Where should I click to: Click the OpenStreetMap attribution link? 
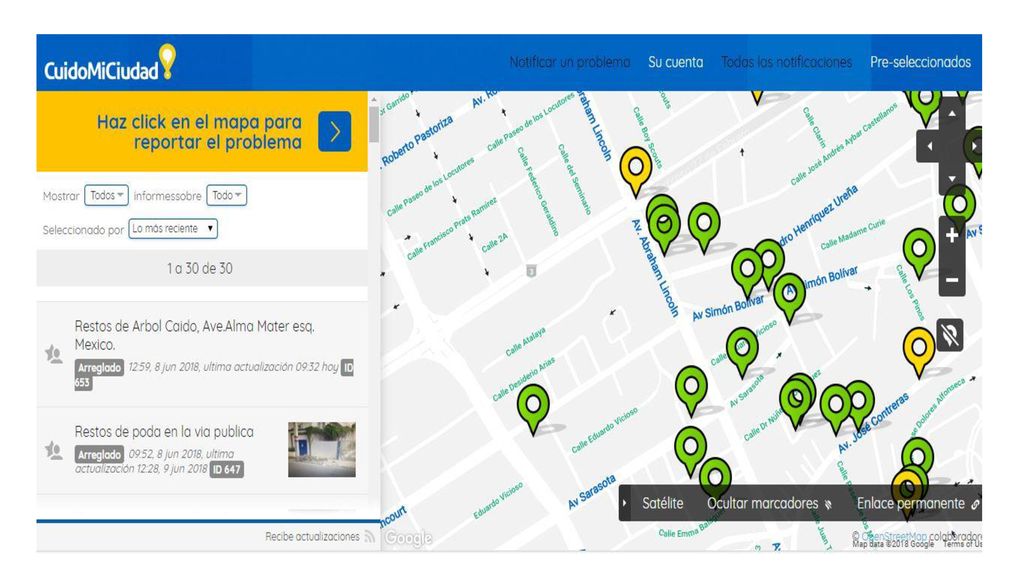point(895,536)
